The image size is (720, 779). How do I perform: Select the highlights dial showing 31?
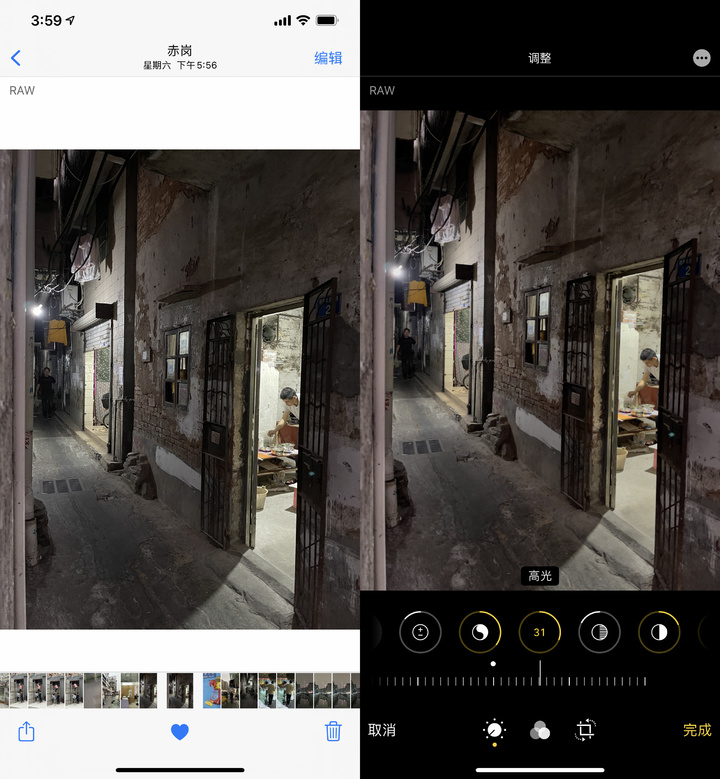pyautogui.click(x=540, y=632)
